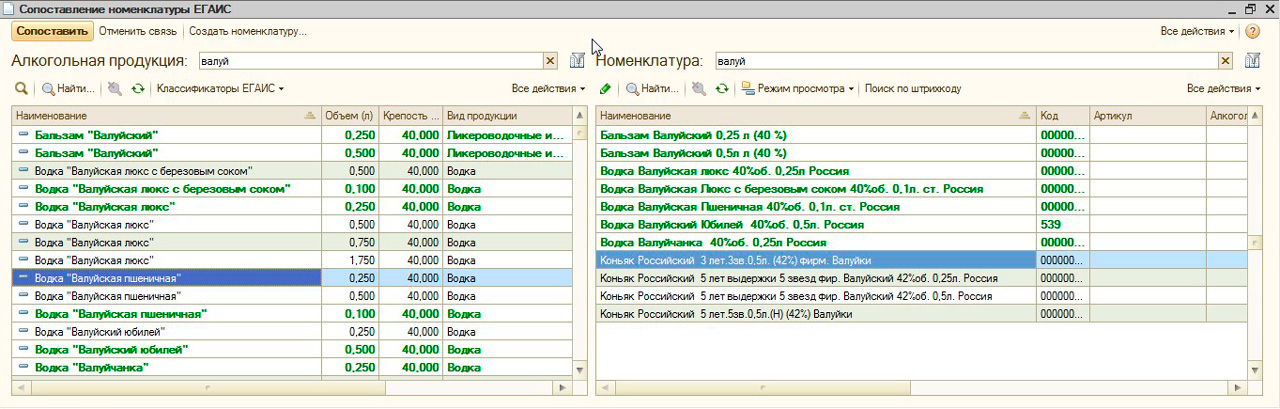The image size is (1280, 409).
Task: Clear the Алкогольная продукция search with X
Action: click(x=549, y=61)
